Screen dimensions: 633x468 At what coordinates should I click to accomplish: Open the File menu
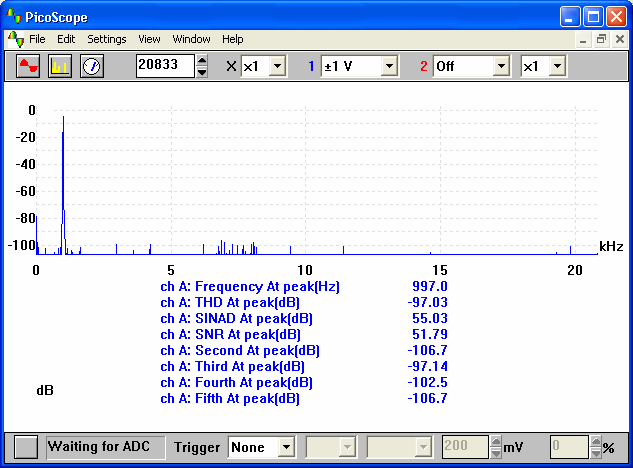click(37, 39)
